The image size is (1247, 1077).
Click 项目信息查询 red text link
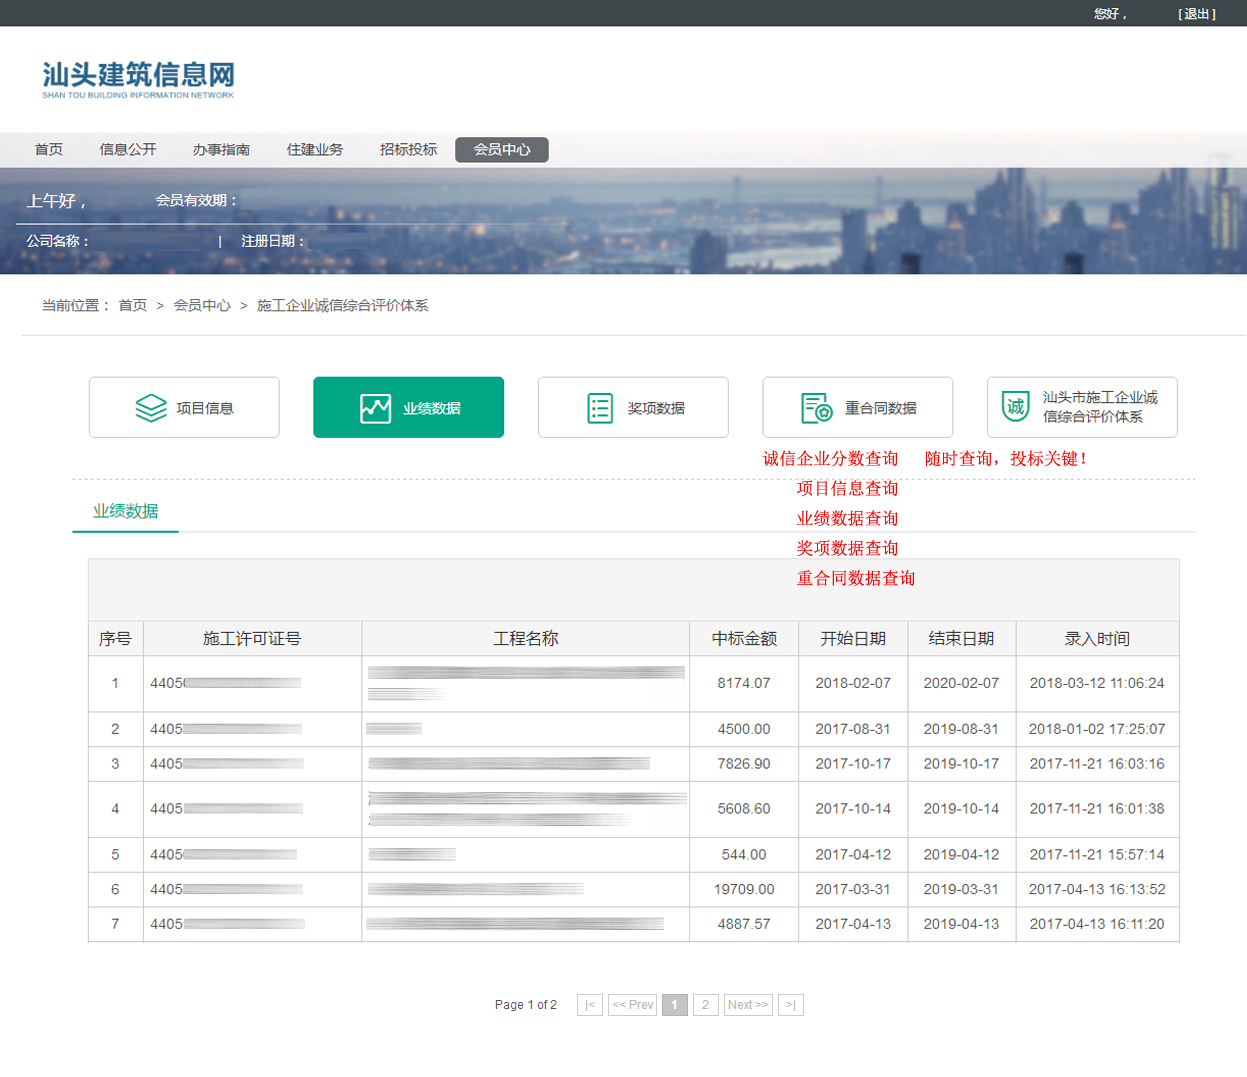tap(846, 489)
